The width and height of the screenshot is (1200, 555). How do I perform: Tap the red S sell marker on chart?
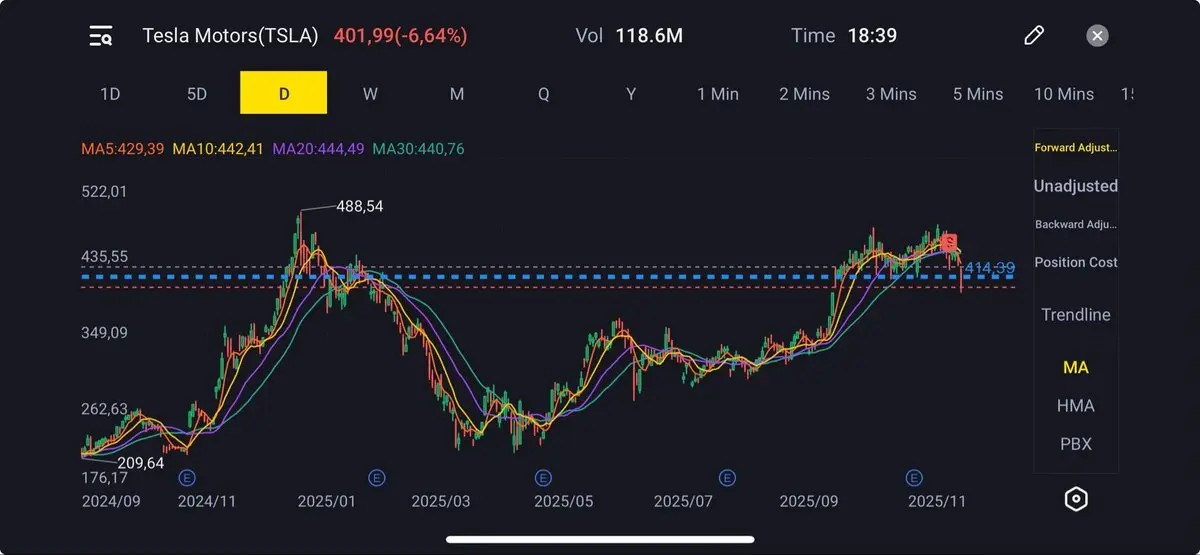[x=950, y=242]
